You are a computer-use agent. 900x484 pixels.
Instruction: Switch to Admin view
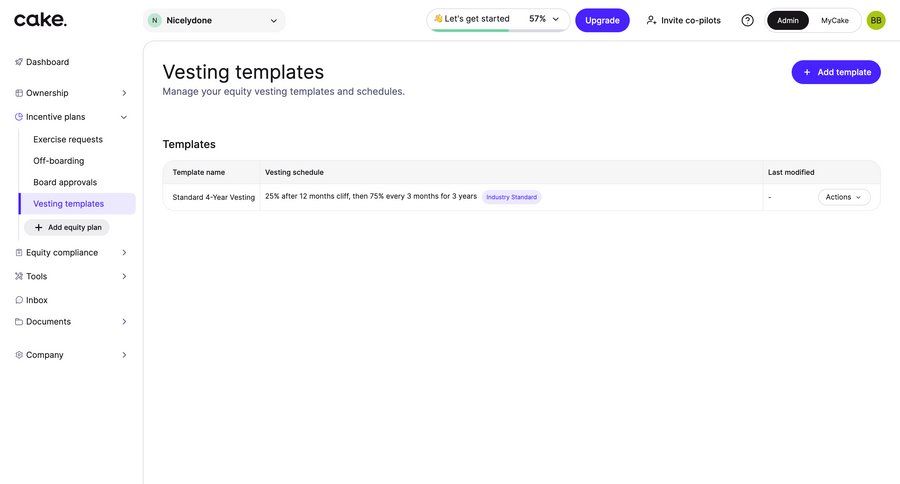point(788,20)
